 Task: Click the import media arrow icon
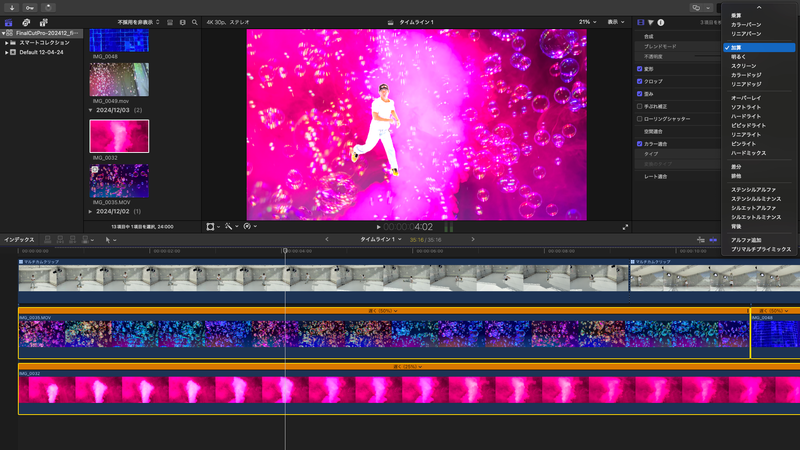12,8
